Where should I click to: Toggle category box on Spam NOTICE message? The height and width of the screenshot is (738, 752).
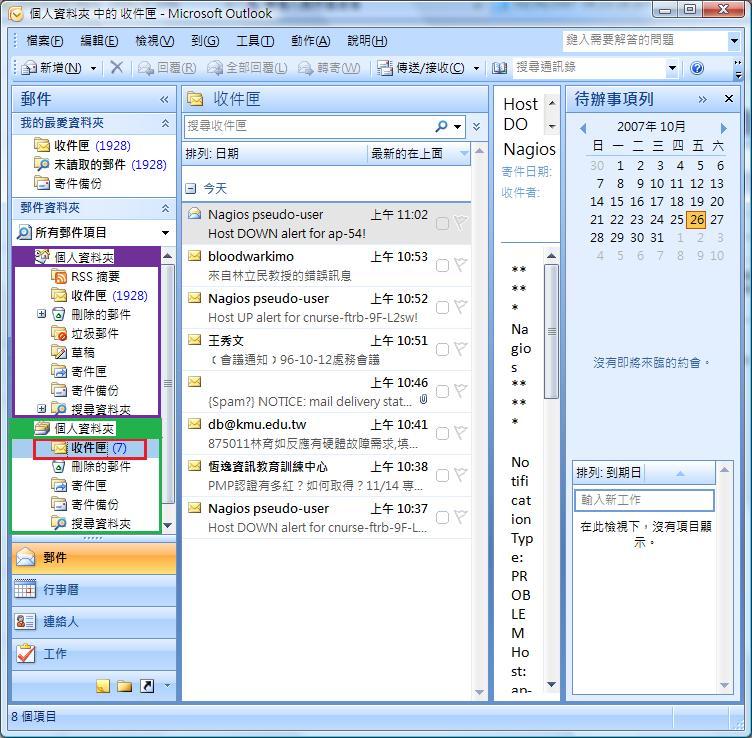click(442, 391)
